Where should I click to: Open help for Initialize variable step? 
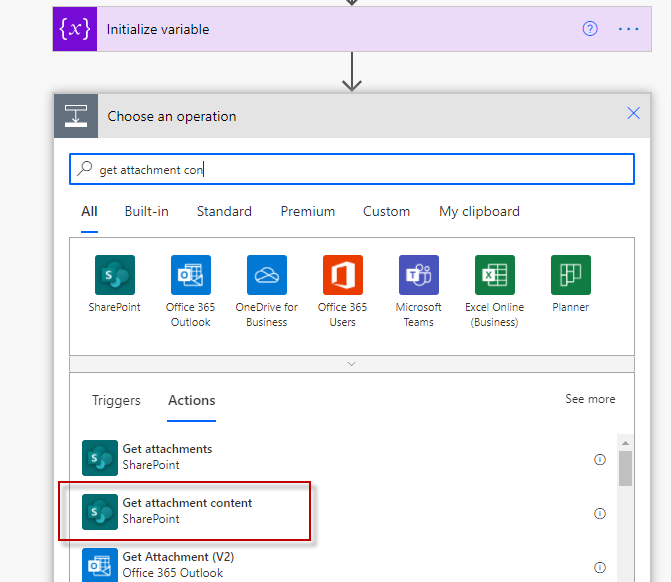pyautogui.click(x=590, y=29)
